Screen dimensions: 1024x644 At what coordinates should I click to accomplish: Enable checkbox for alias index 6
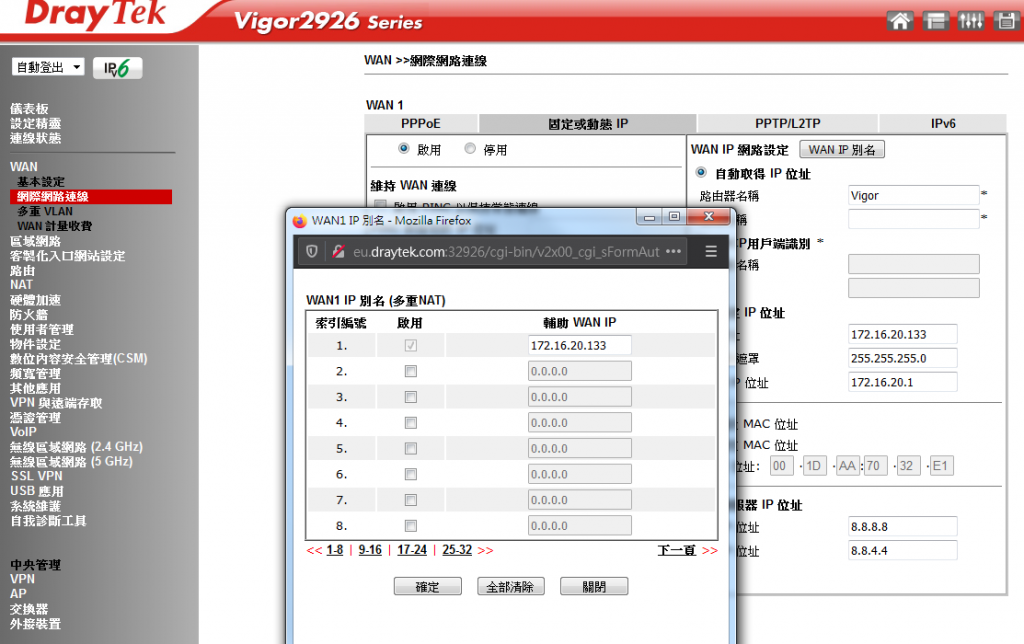pyautogui.click(x=411, y=474)
